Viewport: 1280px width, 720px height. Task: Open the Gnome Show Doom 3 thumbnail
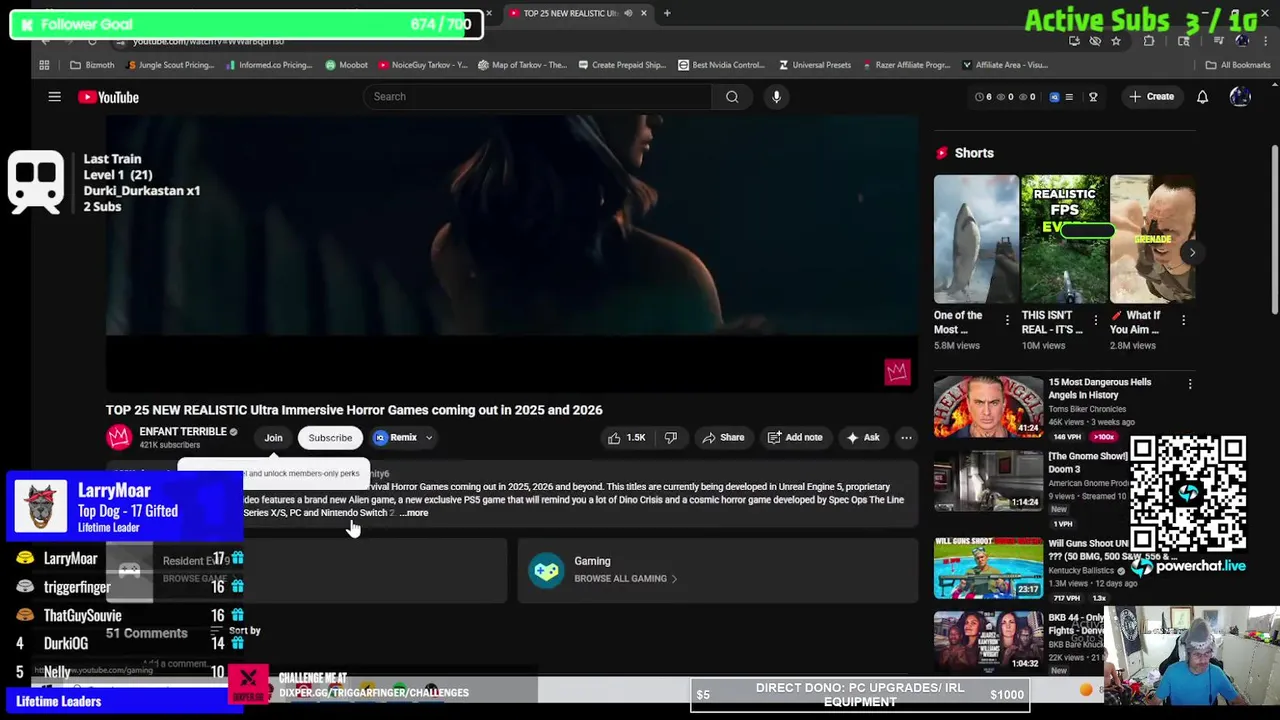[x=988, y=480]
